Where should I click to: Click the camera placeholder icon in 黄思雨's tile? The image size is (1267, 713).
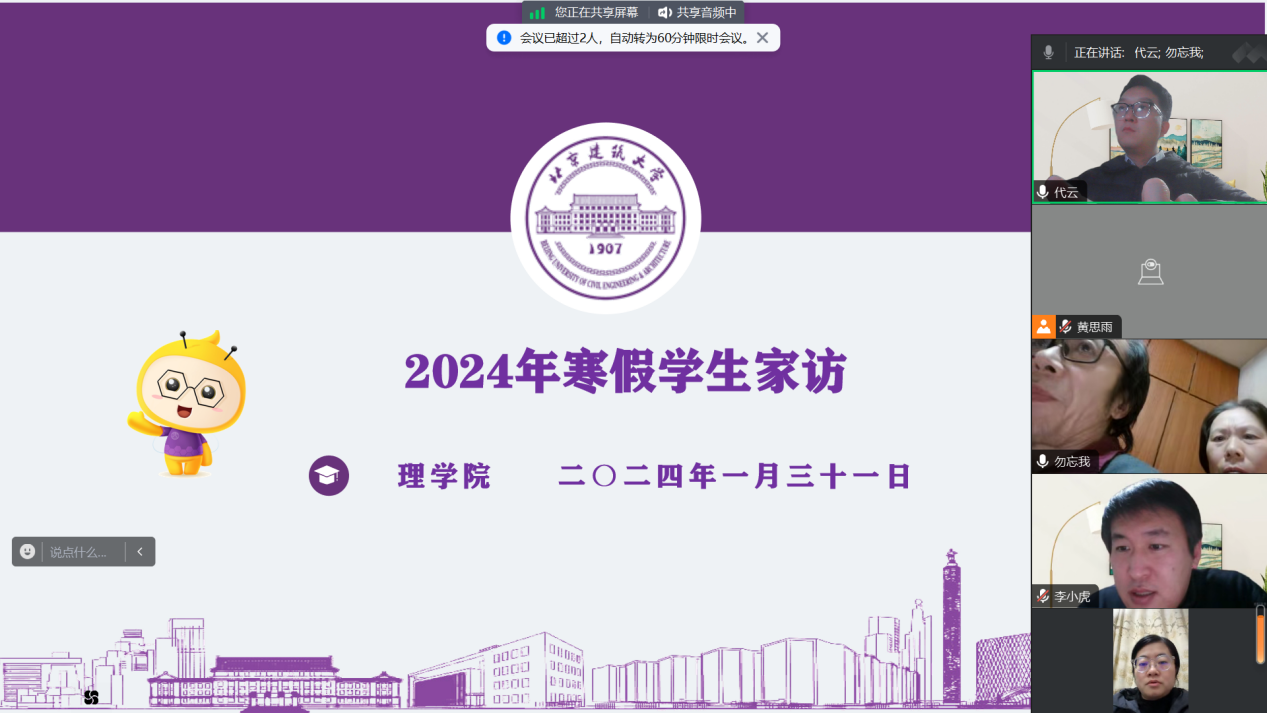point(1150,271)
